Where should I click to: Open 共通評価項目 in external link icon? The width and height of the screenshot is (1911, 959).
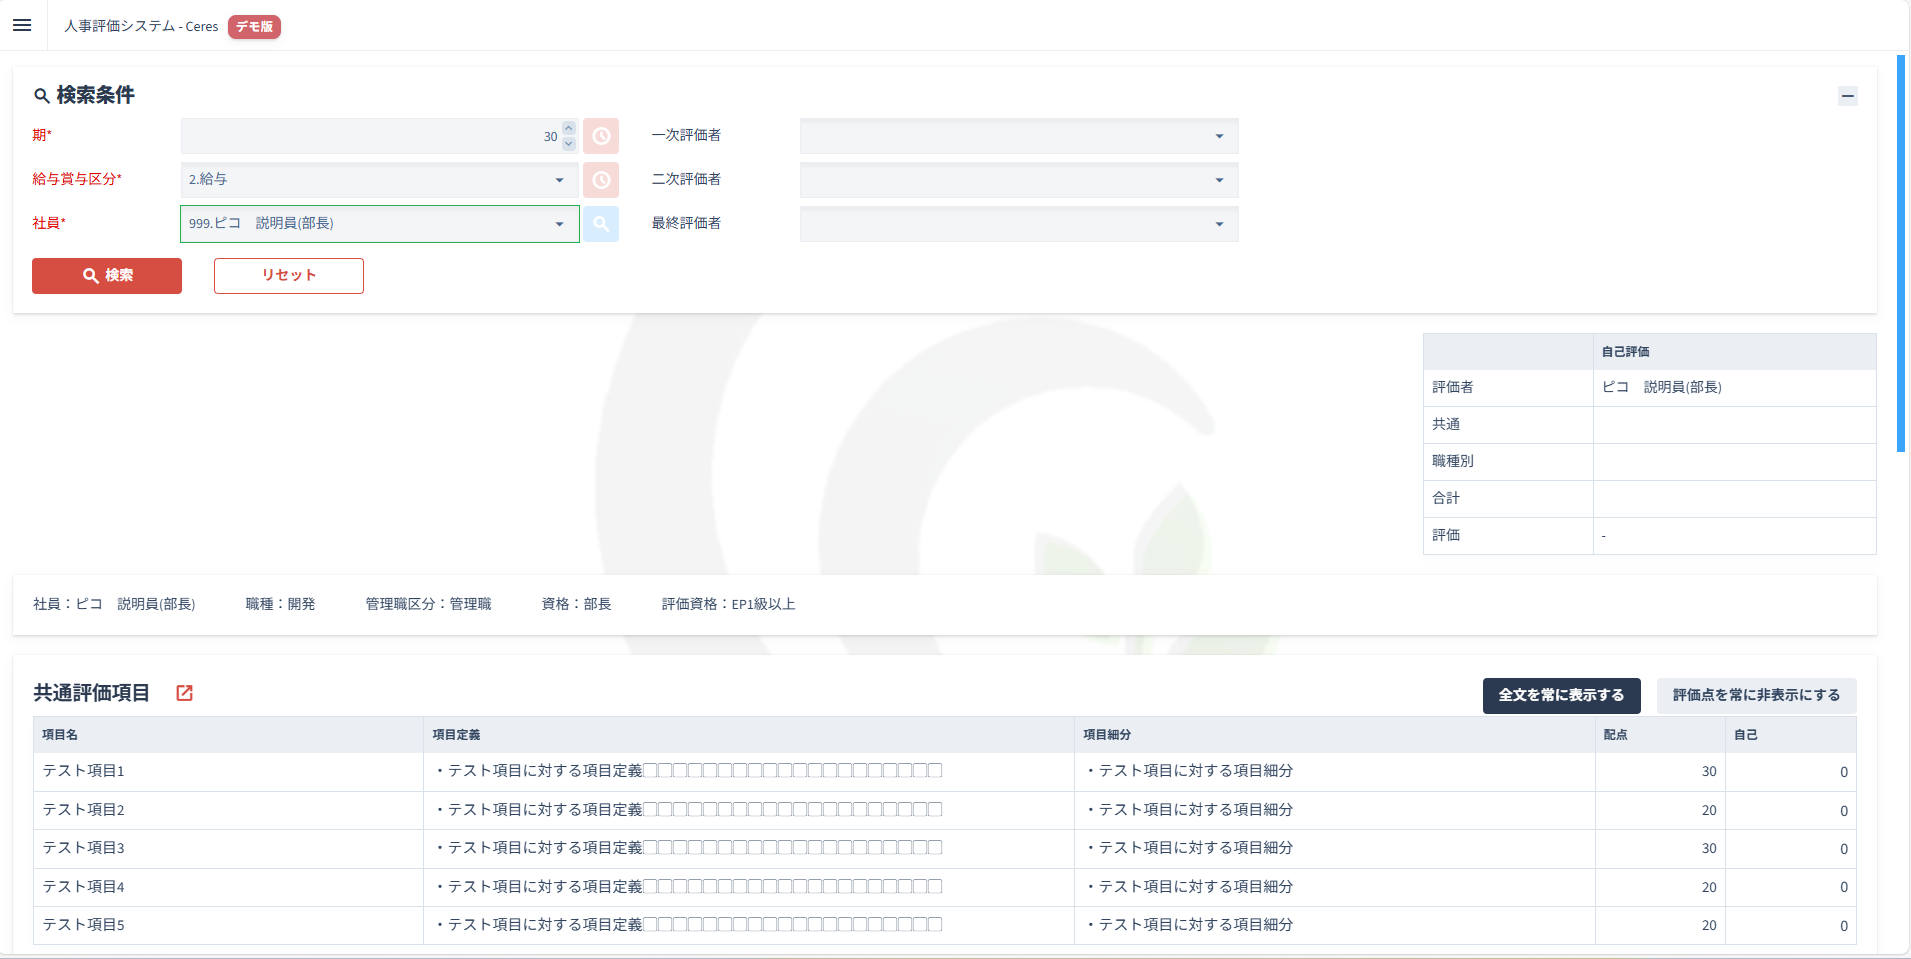[x=184, y=693]
